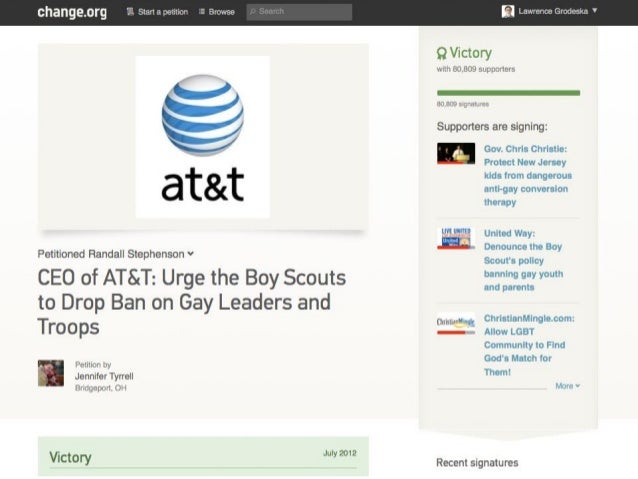Click the Recent signatures heading
This screenshot has width=638, height=479.
477,463
